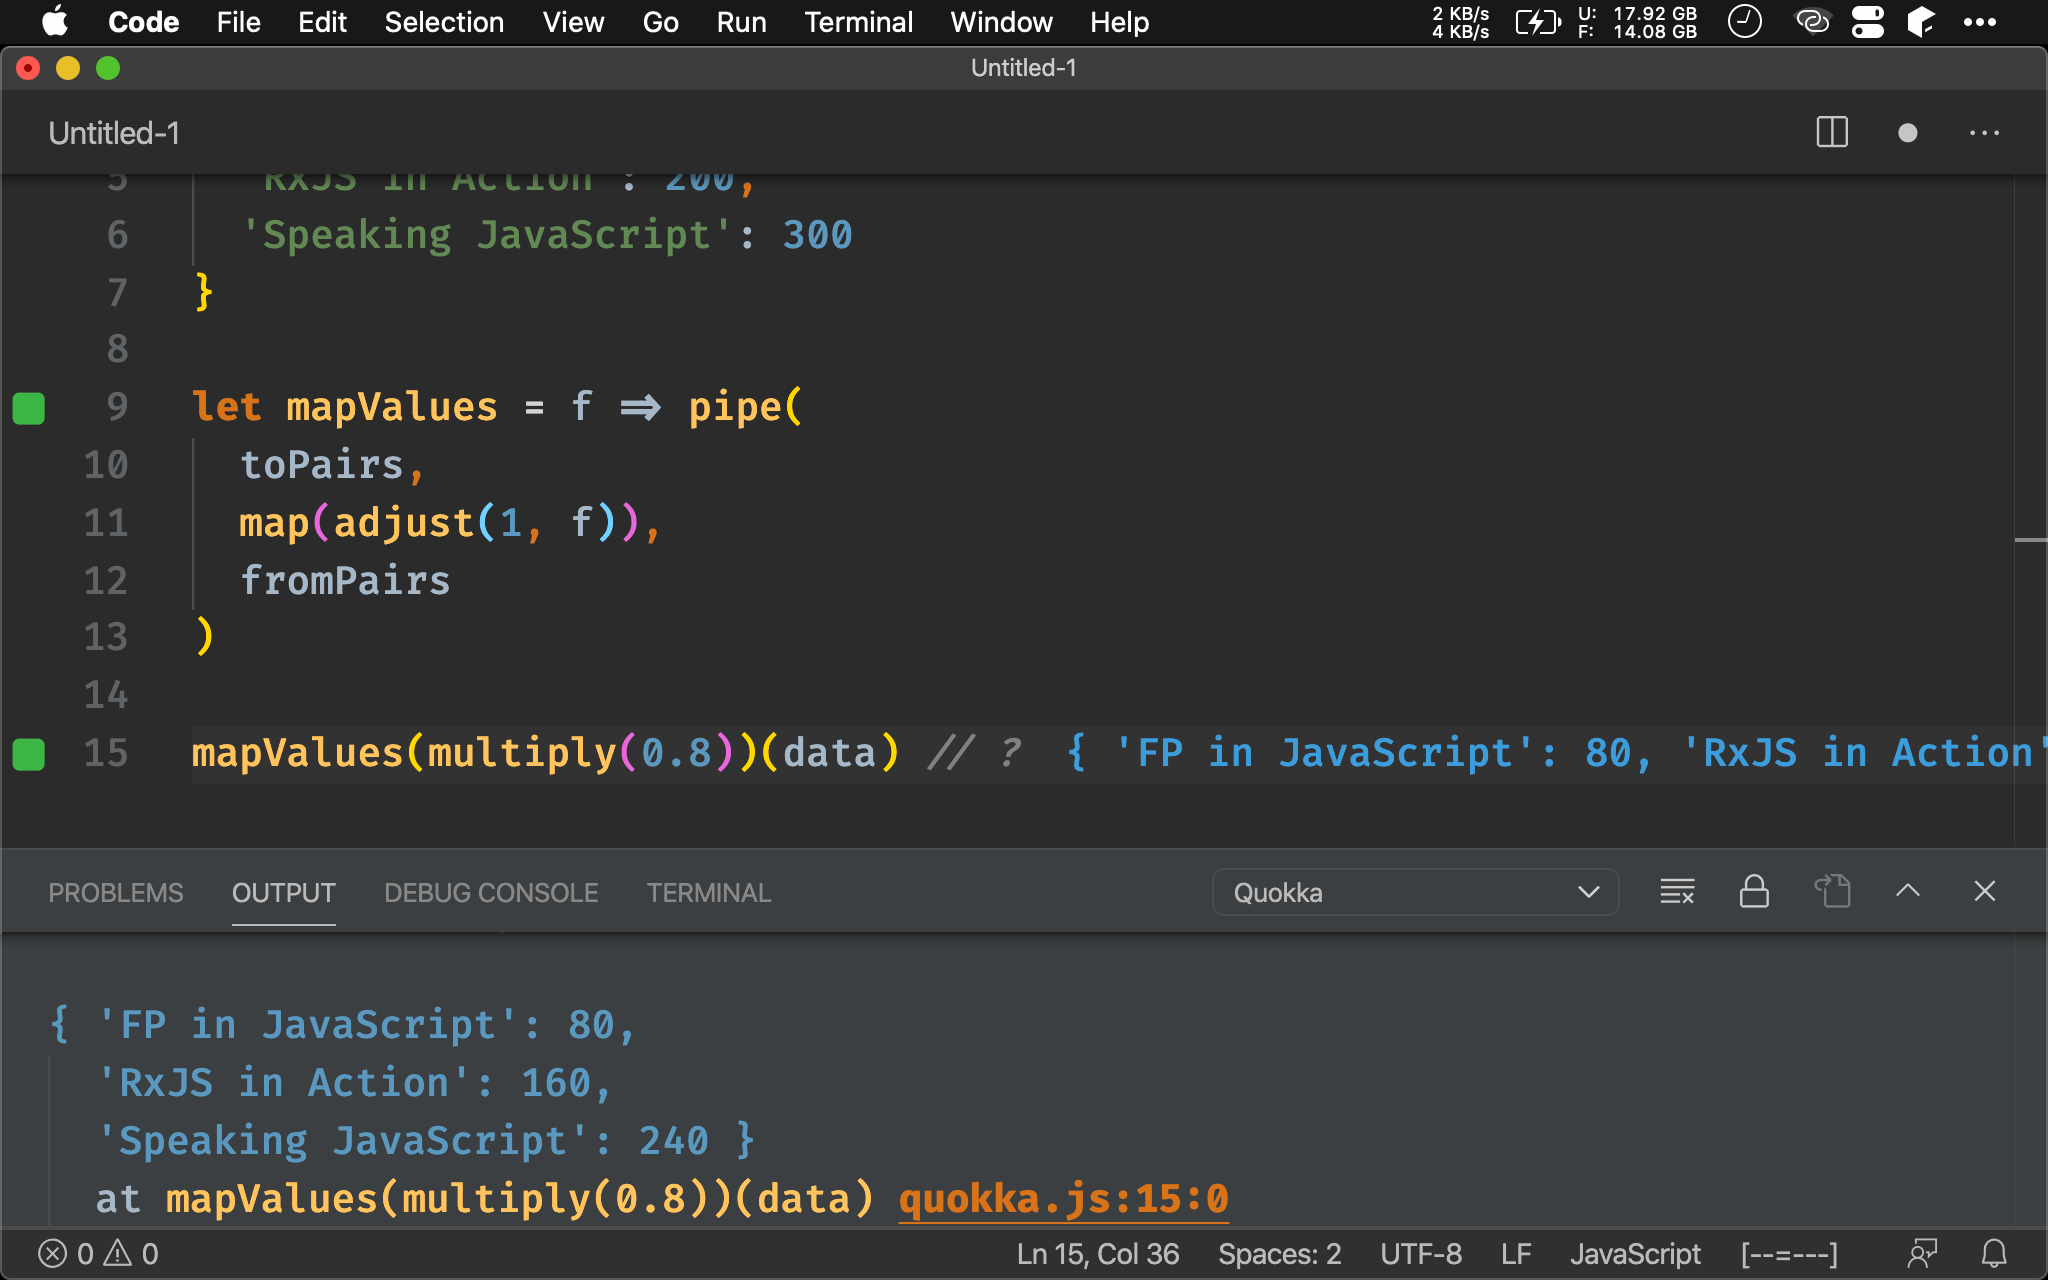Viewport: 2048px width, 1280px height.
Task: Split the editor to the right
Action: tap(1832, 132)
